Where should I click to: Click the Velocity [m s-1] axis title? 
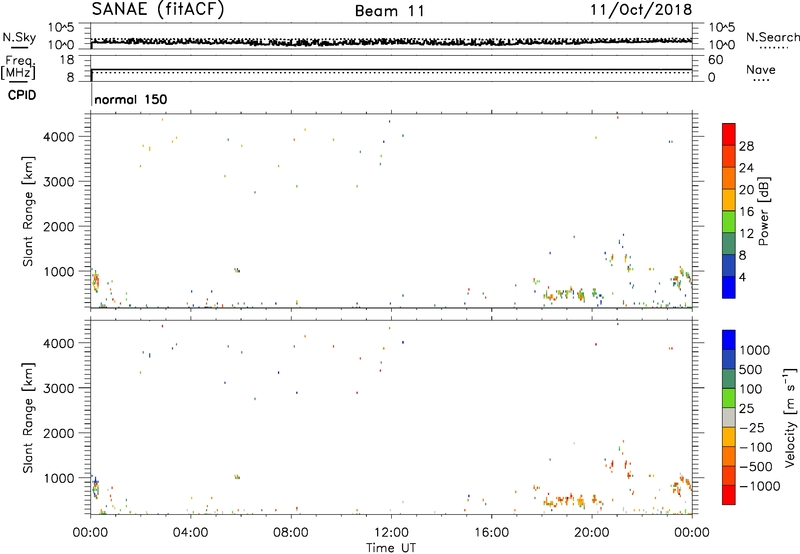(x=790, y=417)
